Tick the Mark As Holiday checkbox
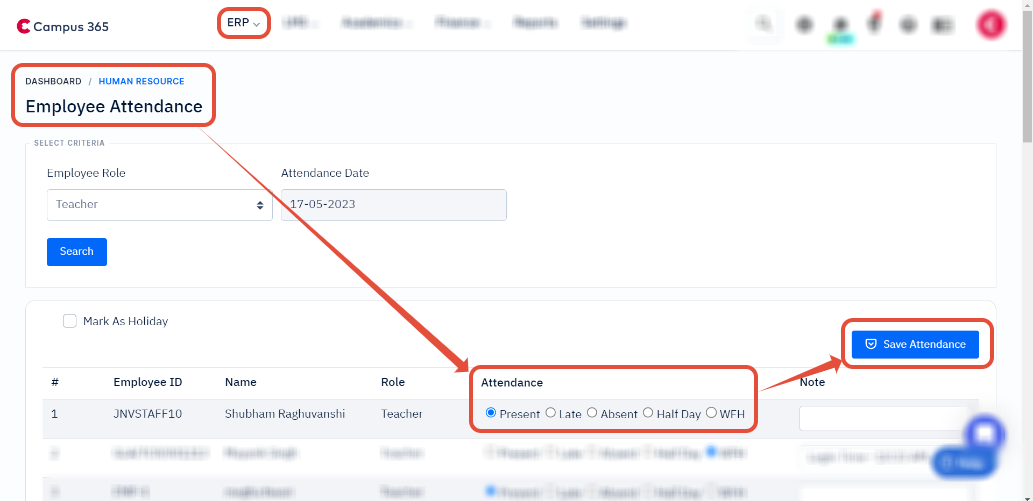The height and width of the screenshot is (501, 1033). [70, 321]
